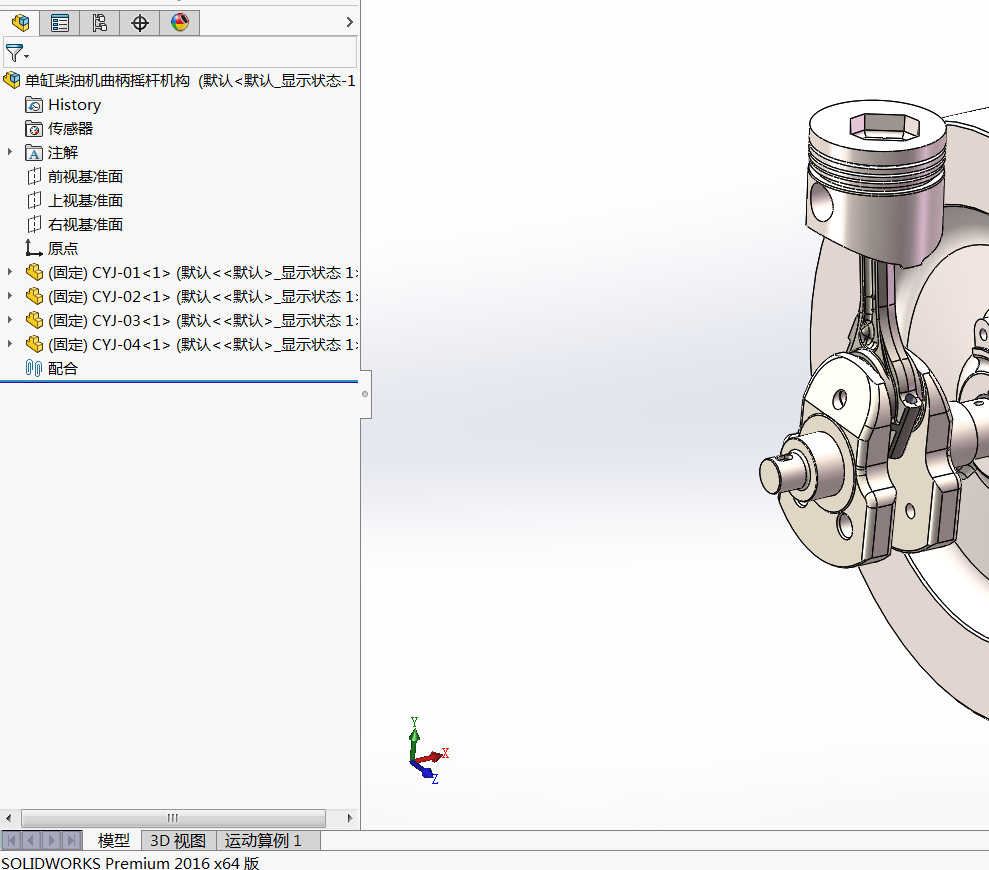This screenshot has width=989, height=870.
Task: Open the ConfigurationManager tab
Action: pyautogui.click(x=100, y=23)
